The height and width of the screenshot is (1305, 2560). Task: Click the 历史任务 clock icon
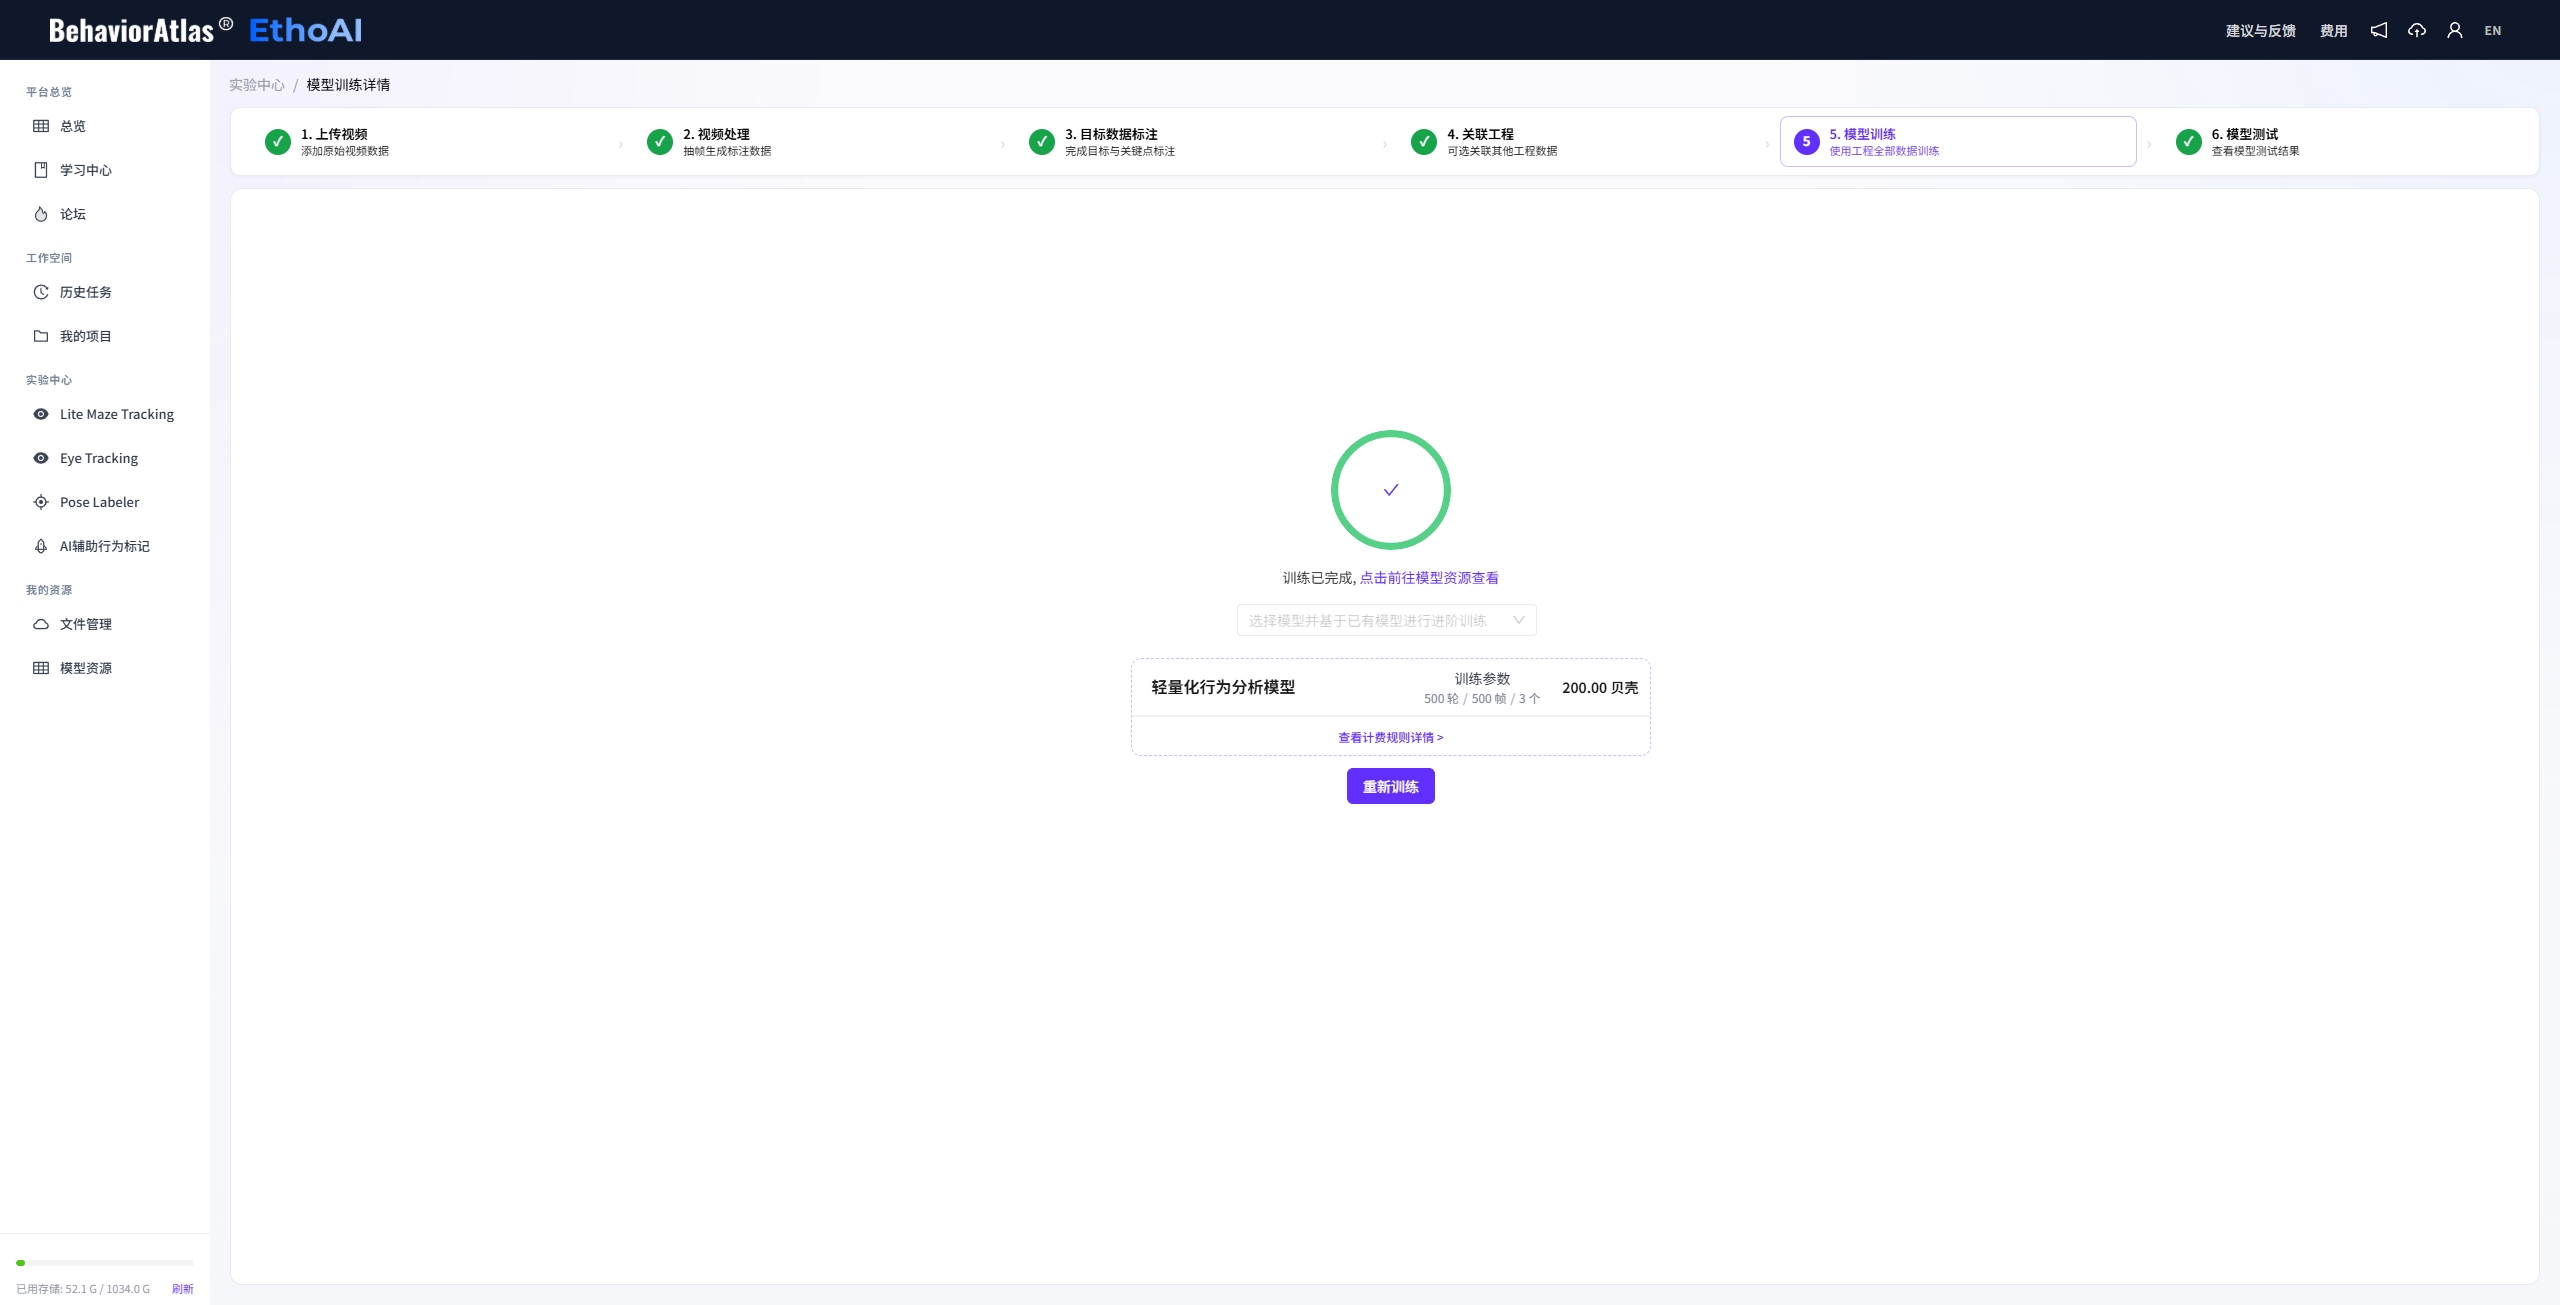click(x=41, y=292)
